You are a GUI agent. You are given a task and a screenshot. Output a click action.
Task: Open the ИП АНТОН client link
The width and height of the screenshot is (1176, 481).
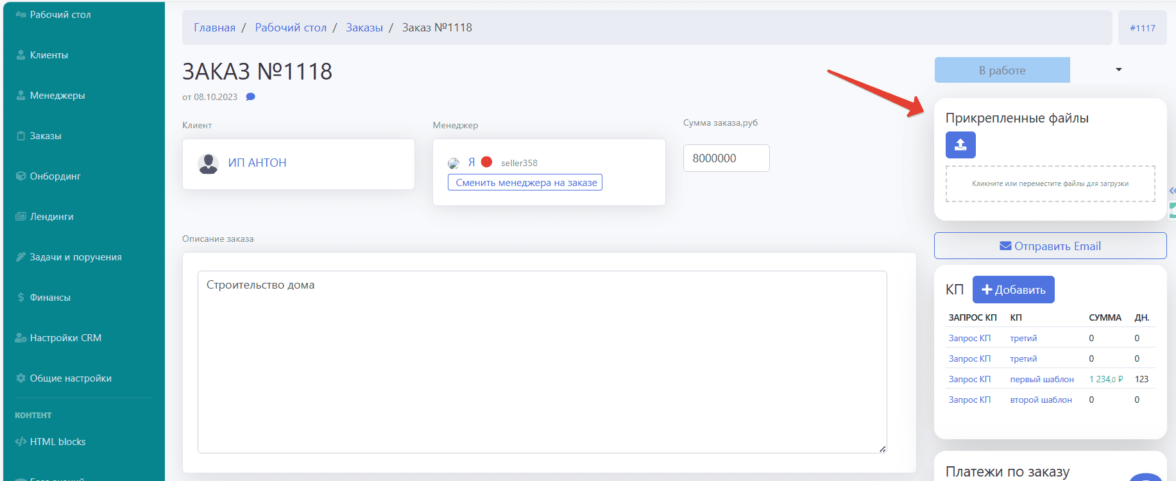pyautogui.click(x=257, y=163)
